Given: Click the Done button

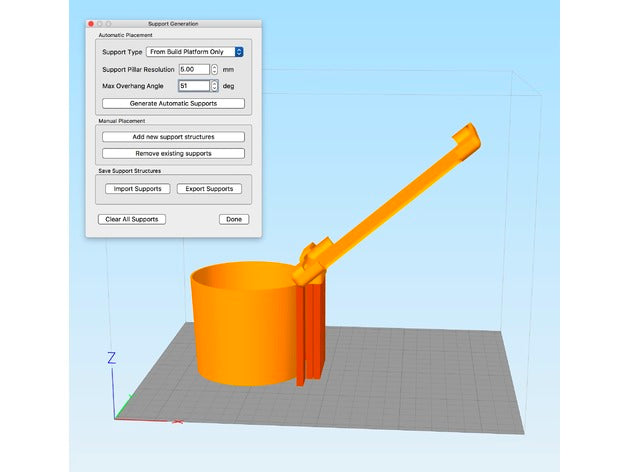Looking at the screenshot, I should click(234, 219).
